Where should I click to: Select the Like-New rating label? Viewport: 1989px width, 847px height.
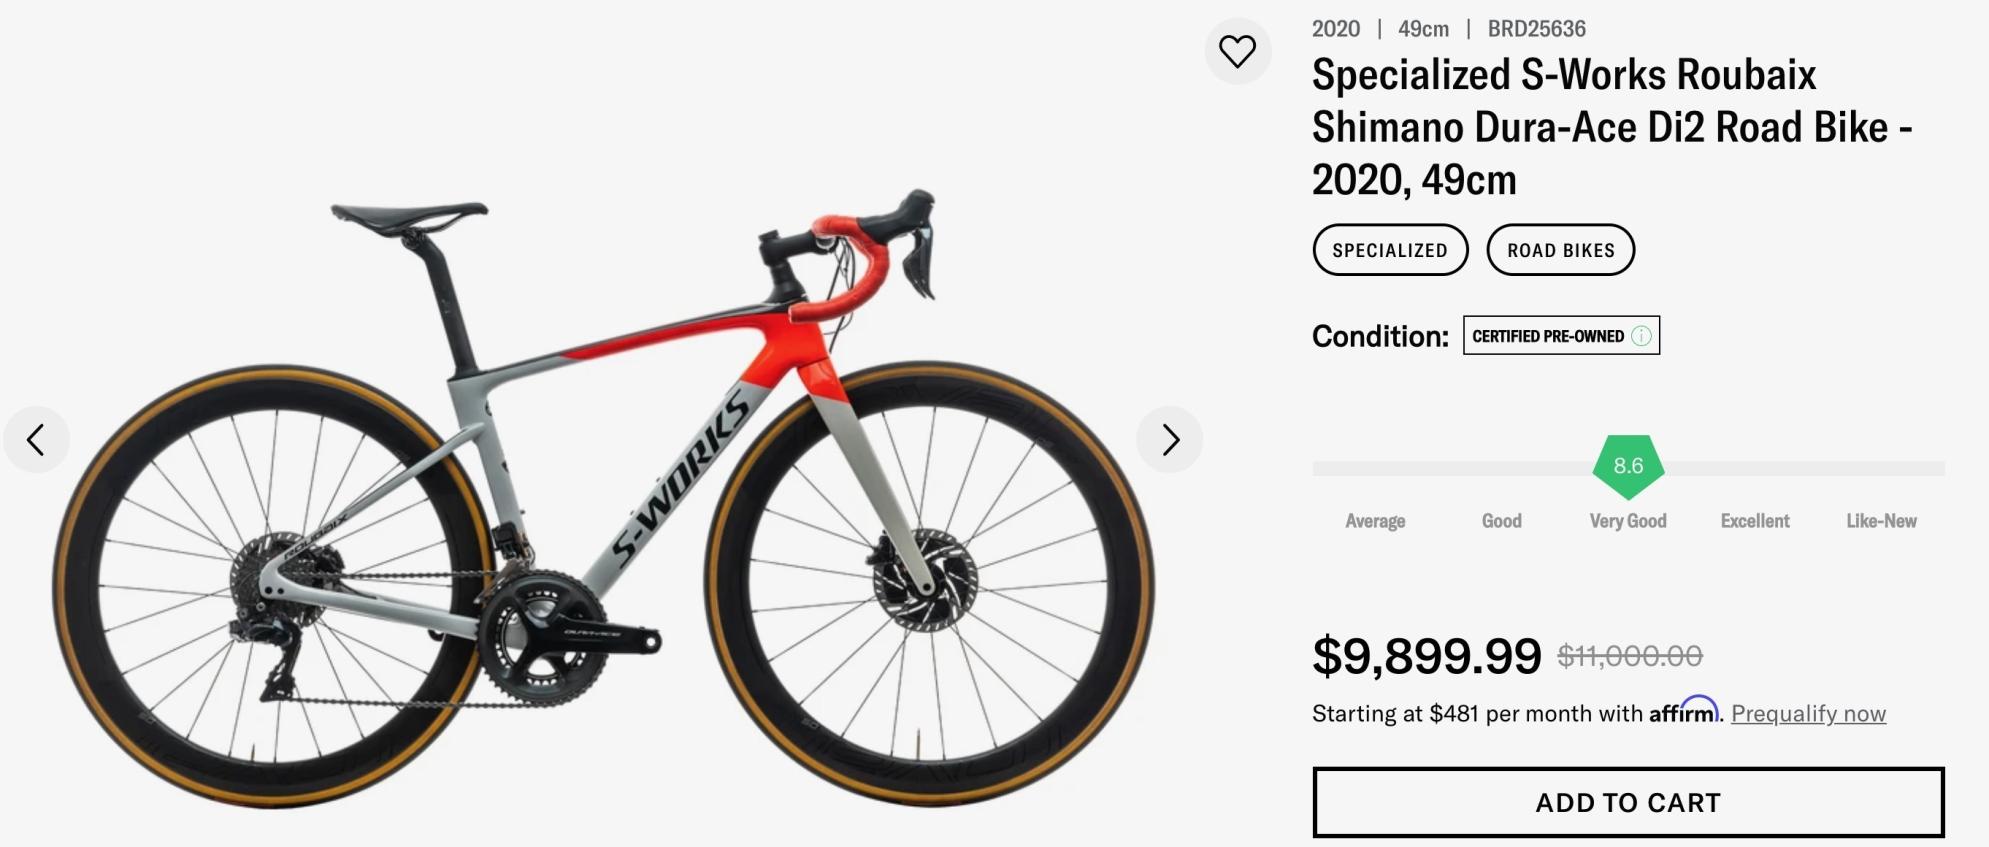coord(1882,521)
